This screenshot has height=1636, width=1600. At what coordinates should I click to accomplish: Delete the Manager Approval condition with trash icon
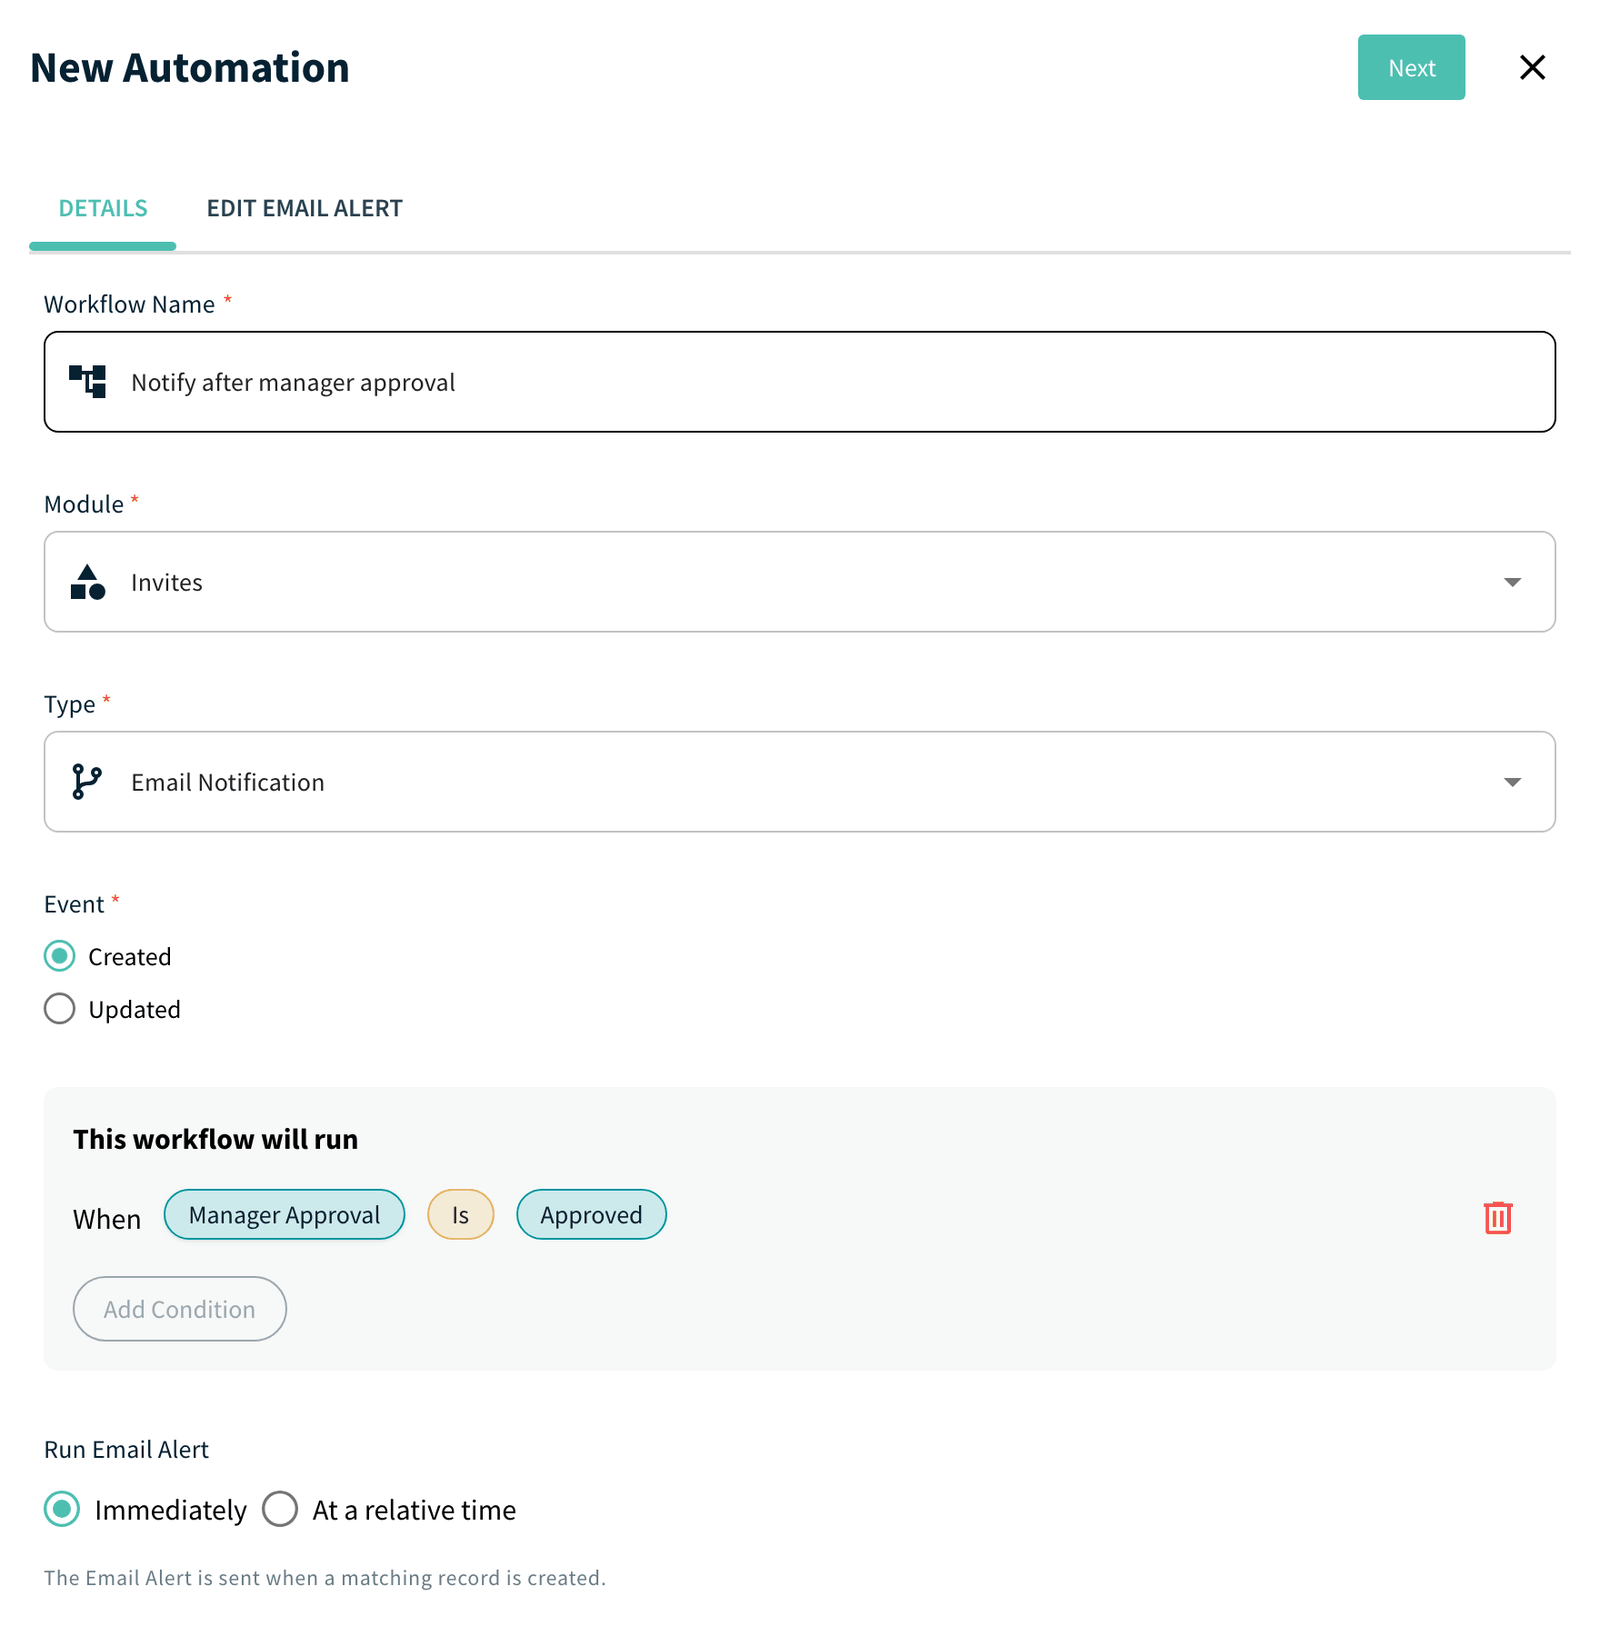click(1497, 1217)
